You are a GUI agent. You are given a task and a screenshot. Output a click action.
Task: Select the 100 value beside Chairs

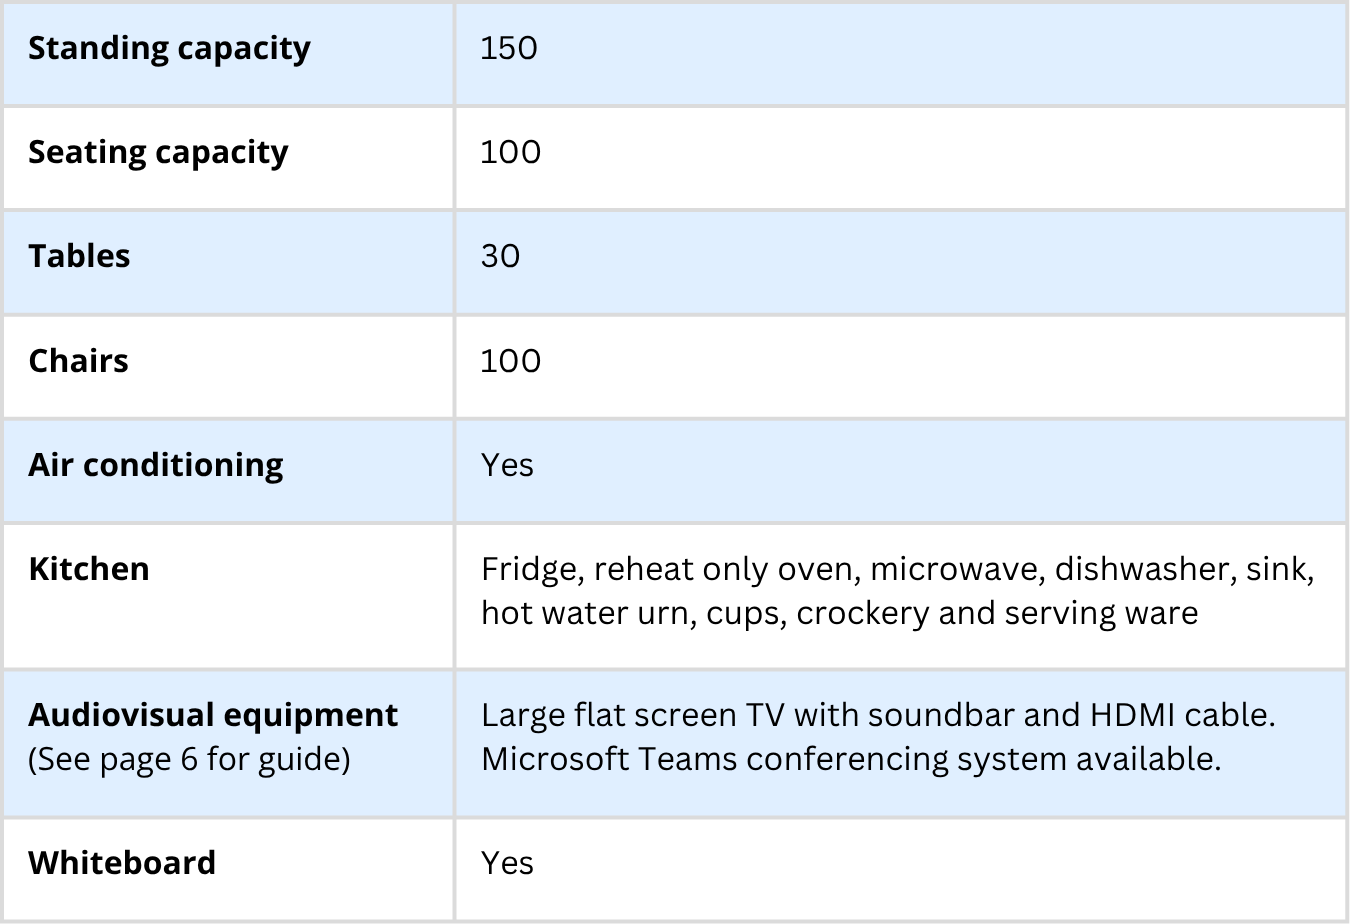510,361
